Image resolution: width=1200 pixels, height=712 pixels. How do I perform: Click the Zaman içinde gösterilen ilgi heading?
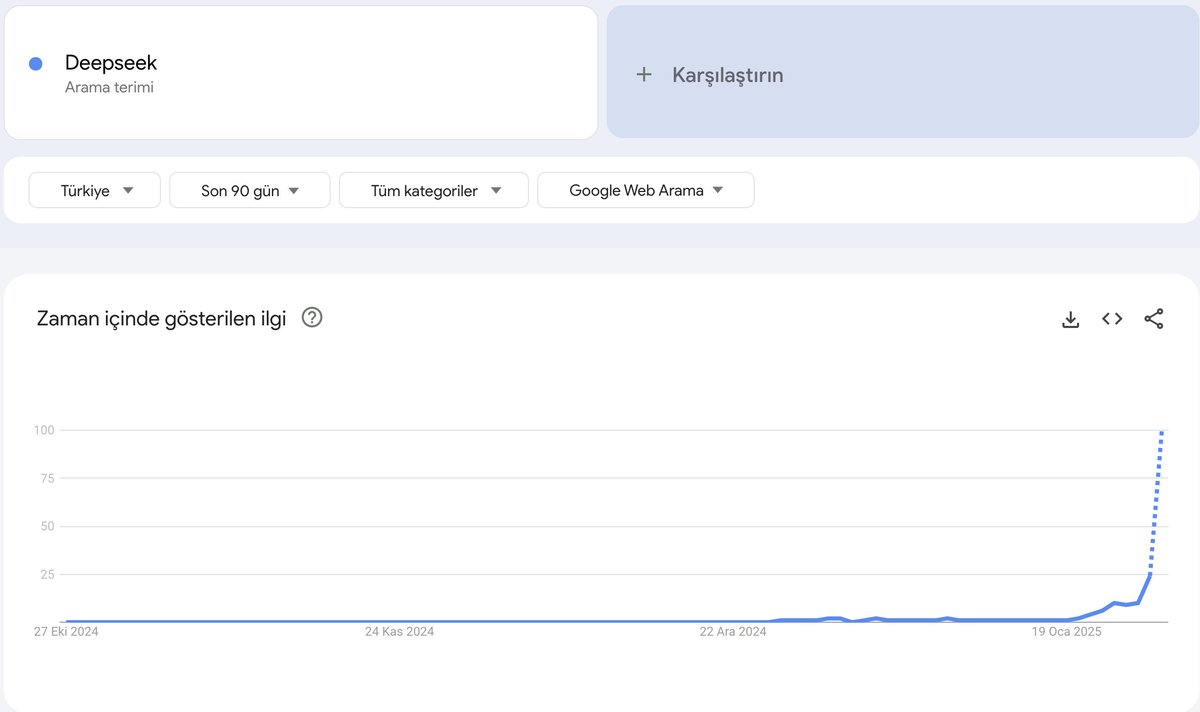[x=161, y=319]
